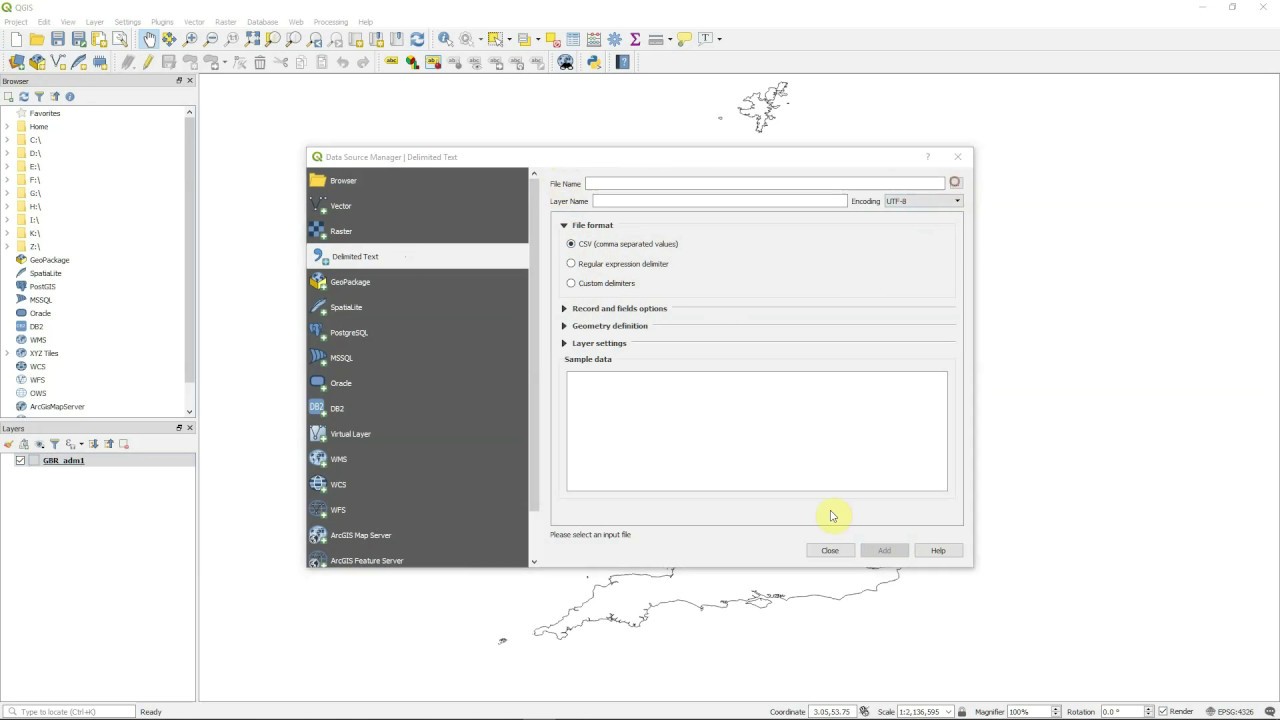Select PostGIS in the Browser tree
The image size is (1280, 720).
(41, 287)
